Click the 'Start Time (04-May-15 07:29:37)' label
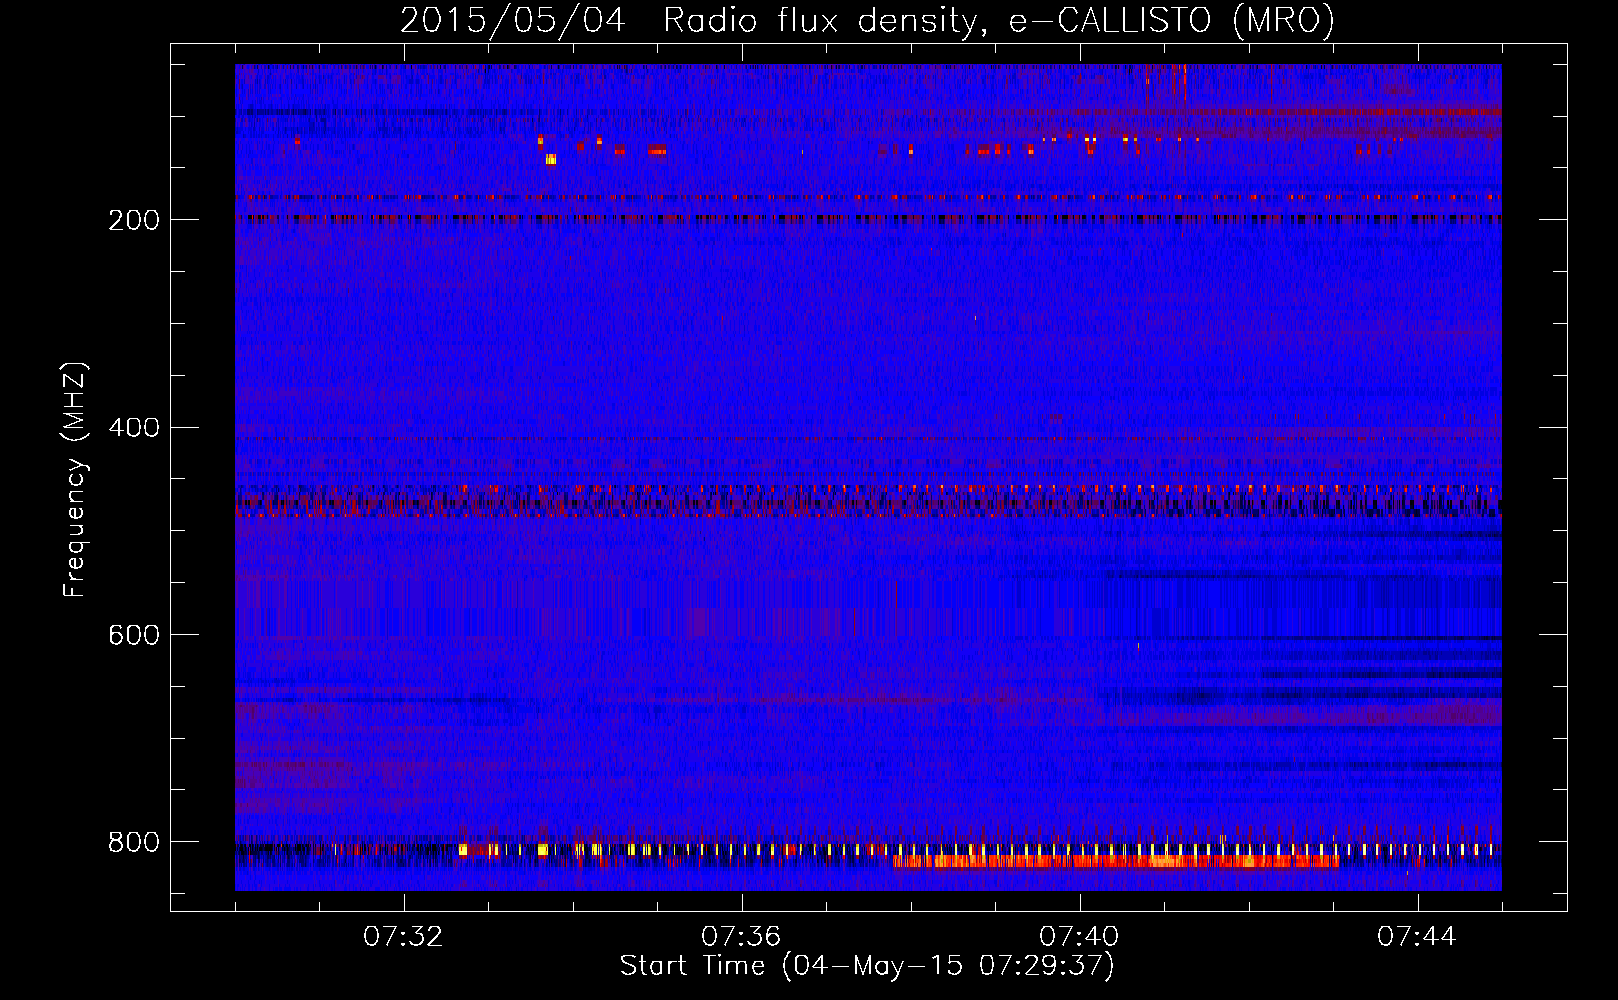 click(867, 966)
